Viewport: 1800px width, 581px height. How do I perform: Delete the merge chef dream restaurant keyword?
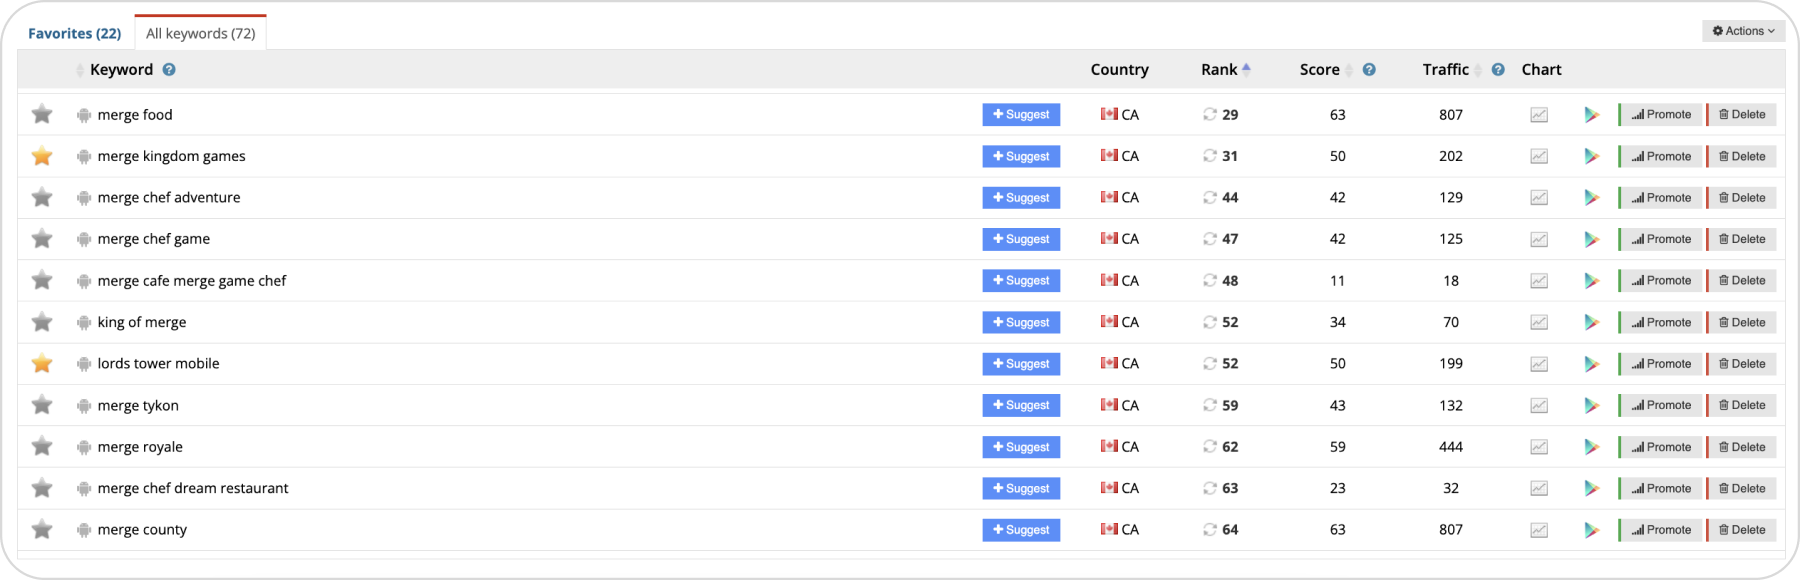(1741, 488)
